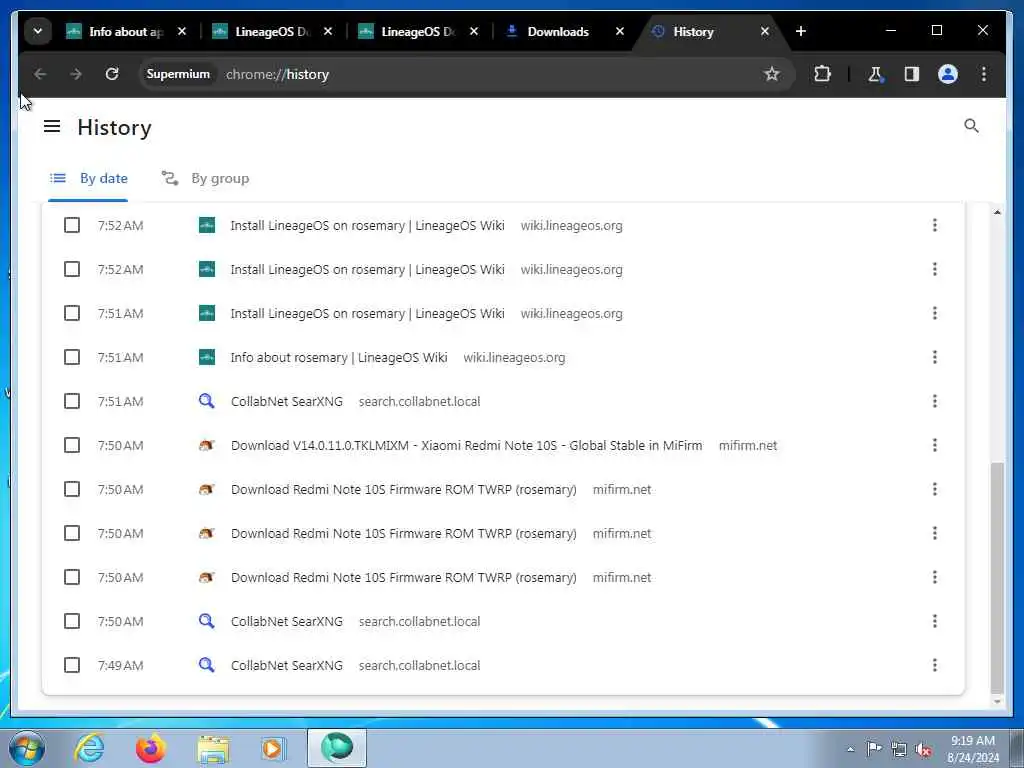
Task: Show hidden tray icons arrow
Action: tap(850, 750)
